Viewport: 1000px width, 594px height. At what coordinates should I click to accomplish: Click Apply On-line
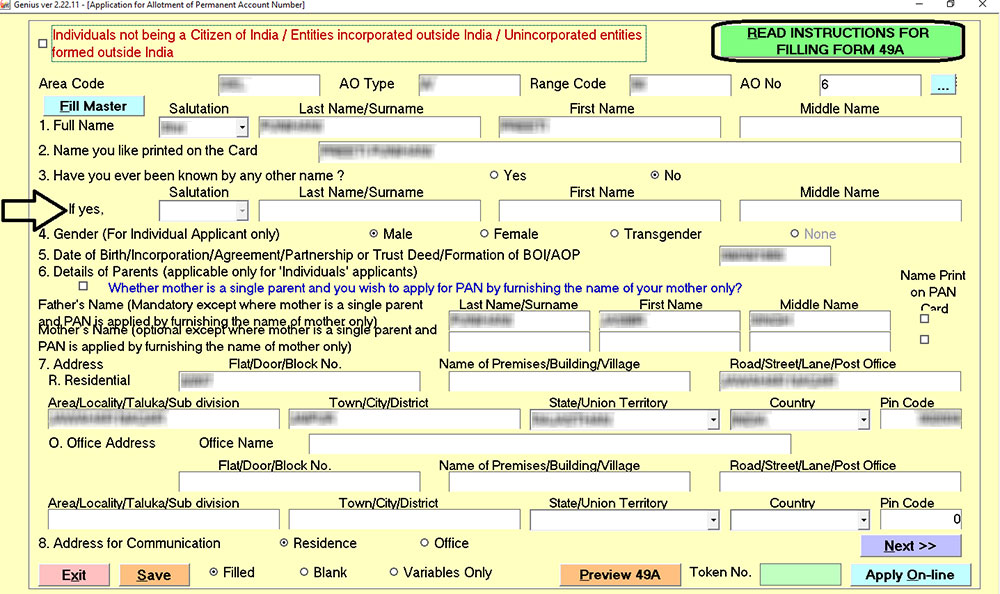pyautogui.click(x=911, y=575)
